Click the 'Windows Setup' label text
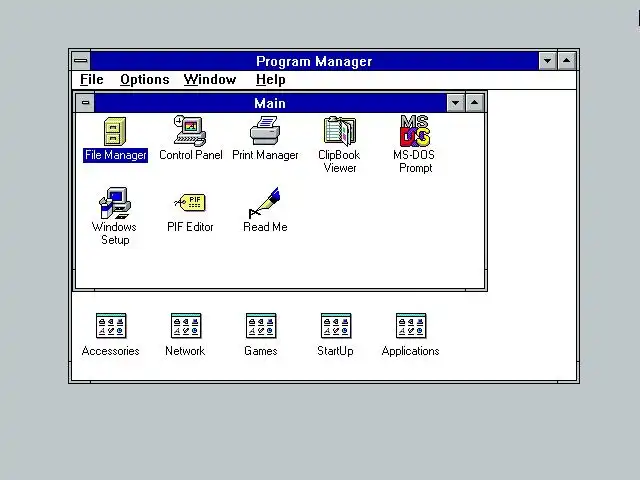Image resolution: width=640 pixels, height=480 pixels. tap(115, 233)
